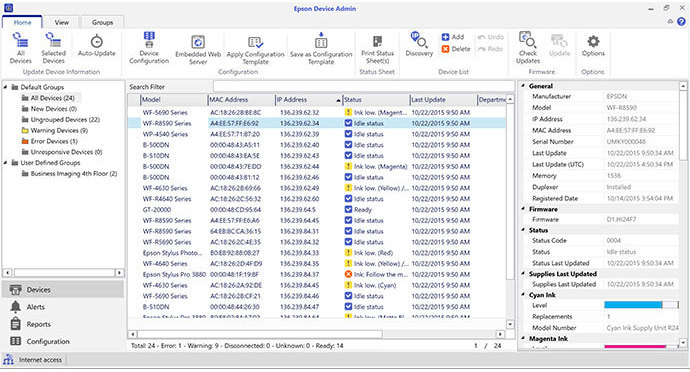The image size is (690, 372).
Task: Click error icon for 136.239.84.37
Action: pyautogui.click(x=348, y=274)
